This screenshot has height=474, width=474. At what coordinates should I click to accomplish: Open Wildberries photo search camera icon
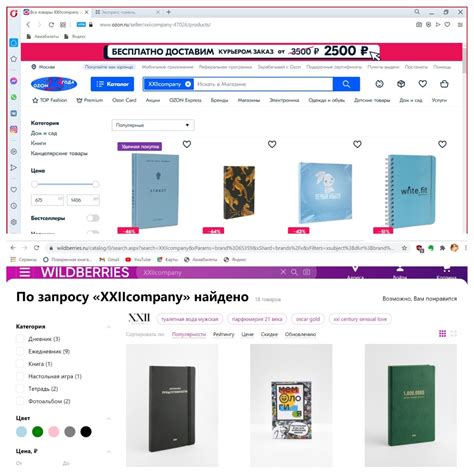pos(306,272)
